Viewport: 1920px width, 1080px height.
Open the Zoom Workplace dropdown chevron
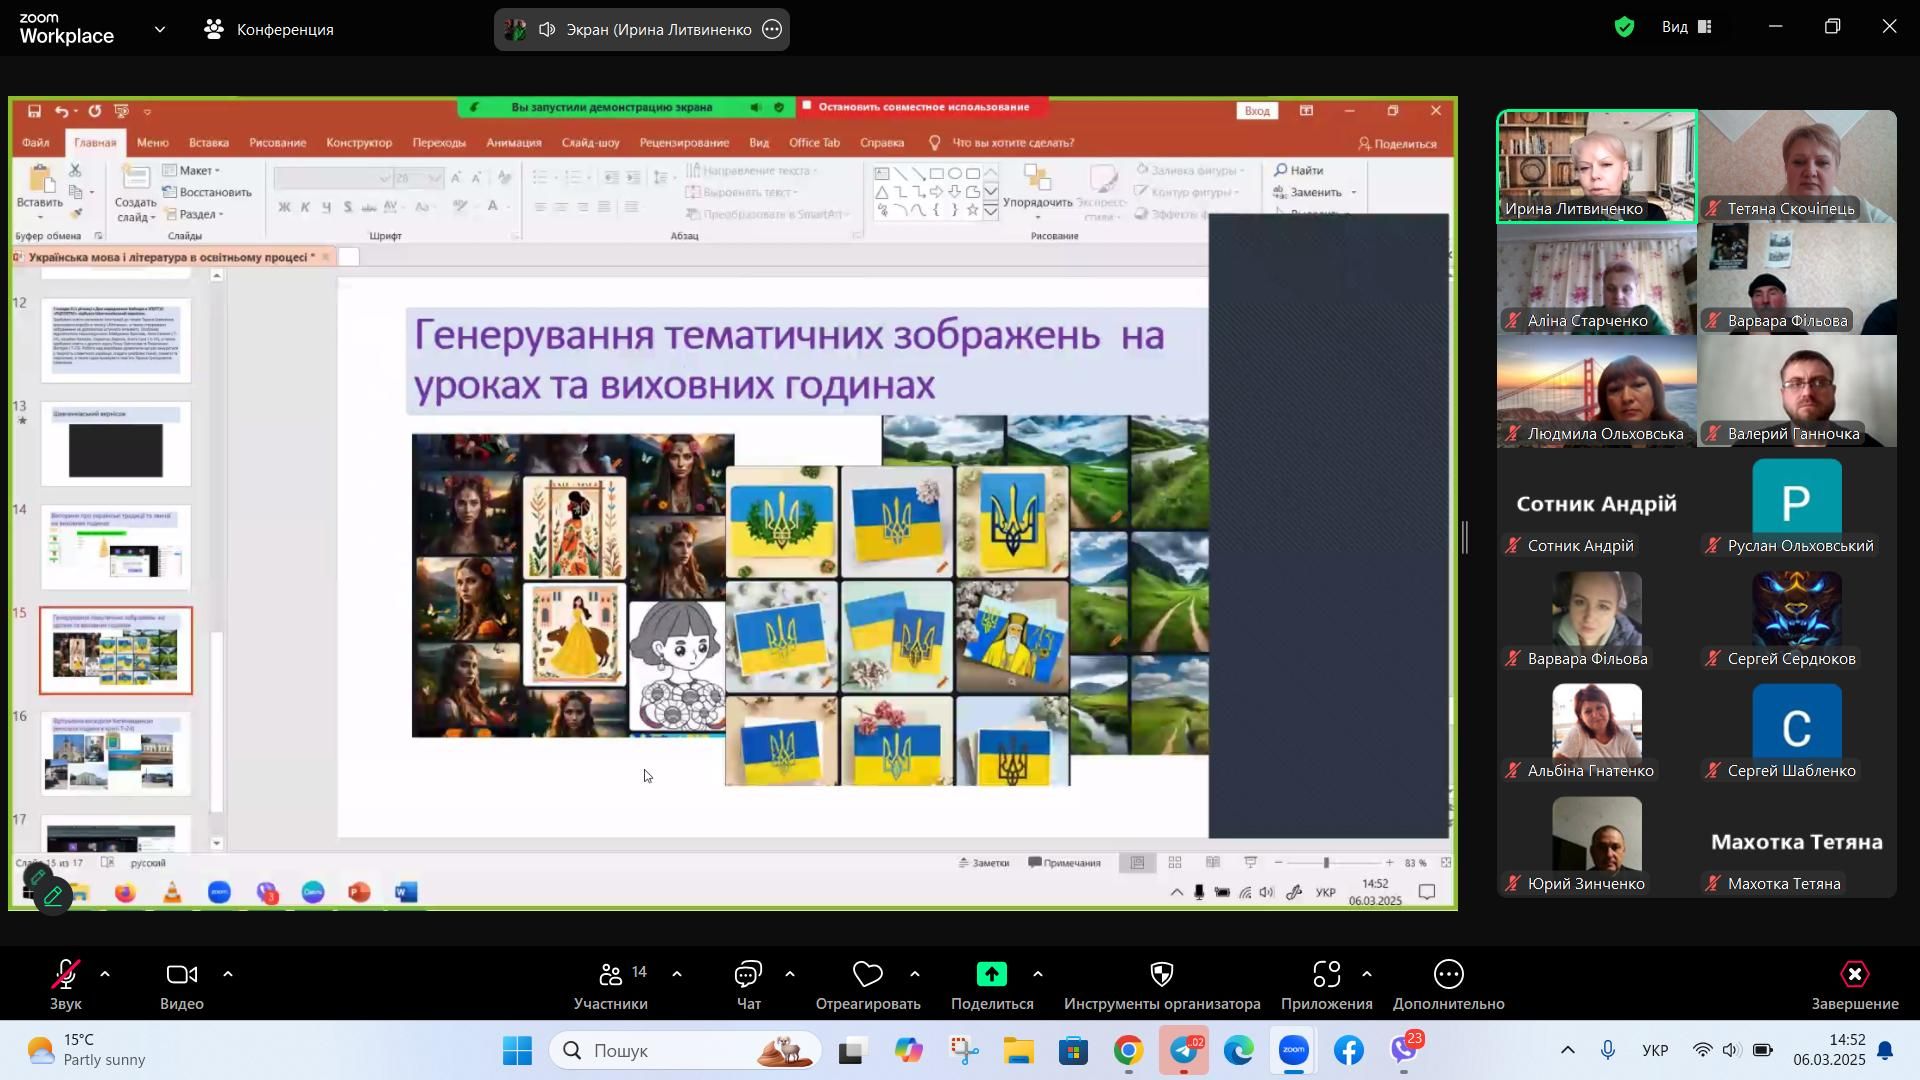[160, 29]
